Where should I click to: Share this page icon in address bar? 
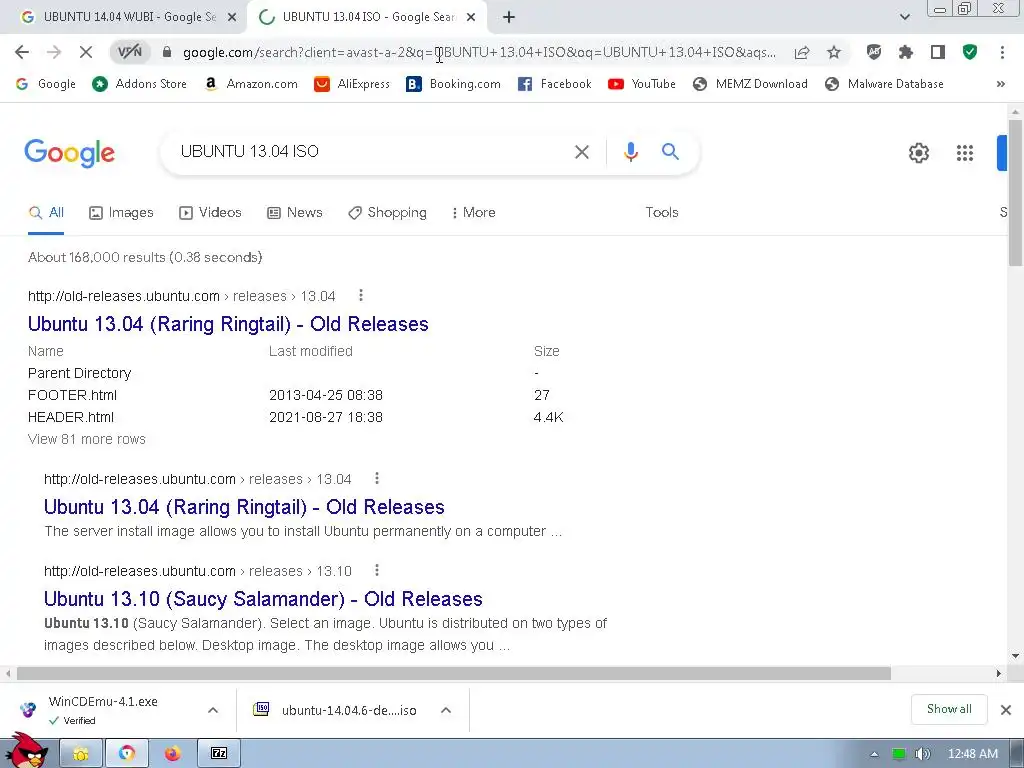(802, 52)
